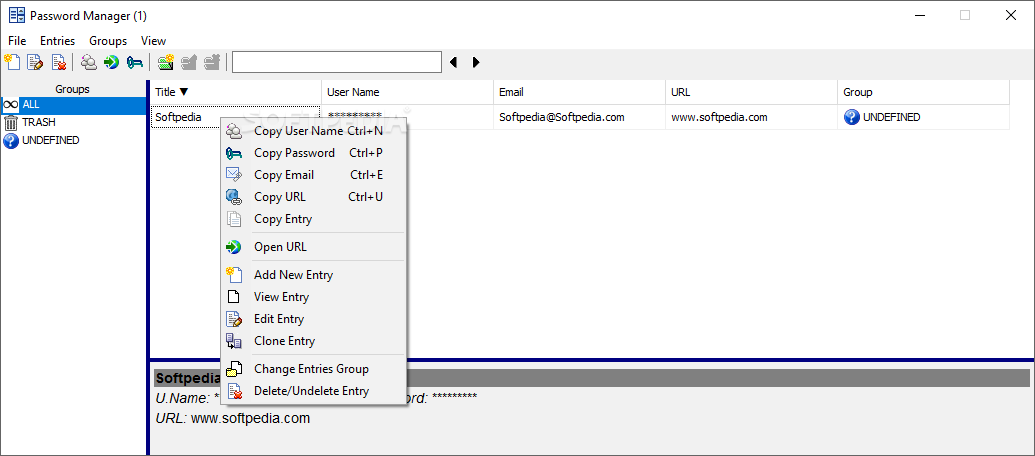Click the Open URL toolbar icon
Viewport: 1035px width, 456px height.
pos(112,62)
